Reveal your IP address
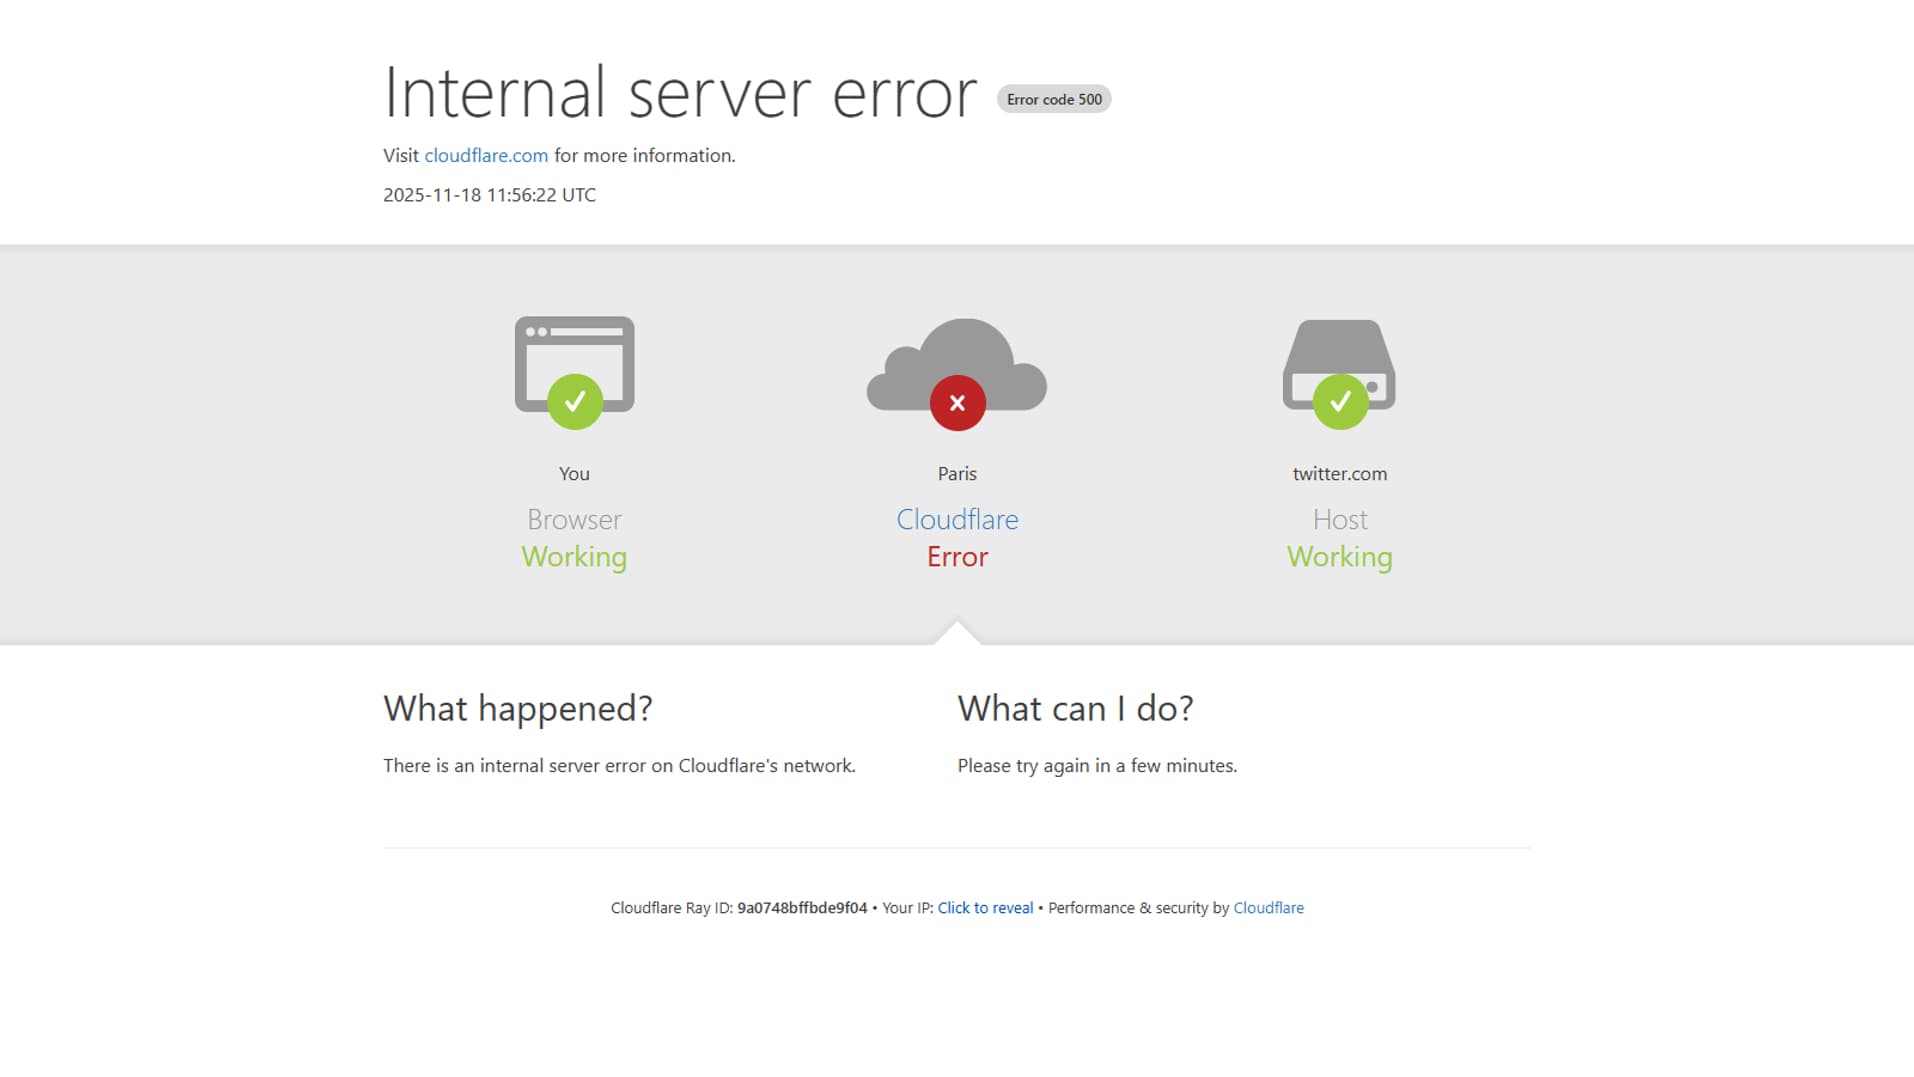1914x1077 pixels. (x=984, y=907)
